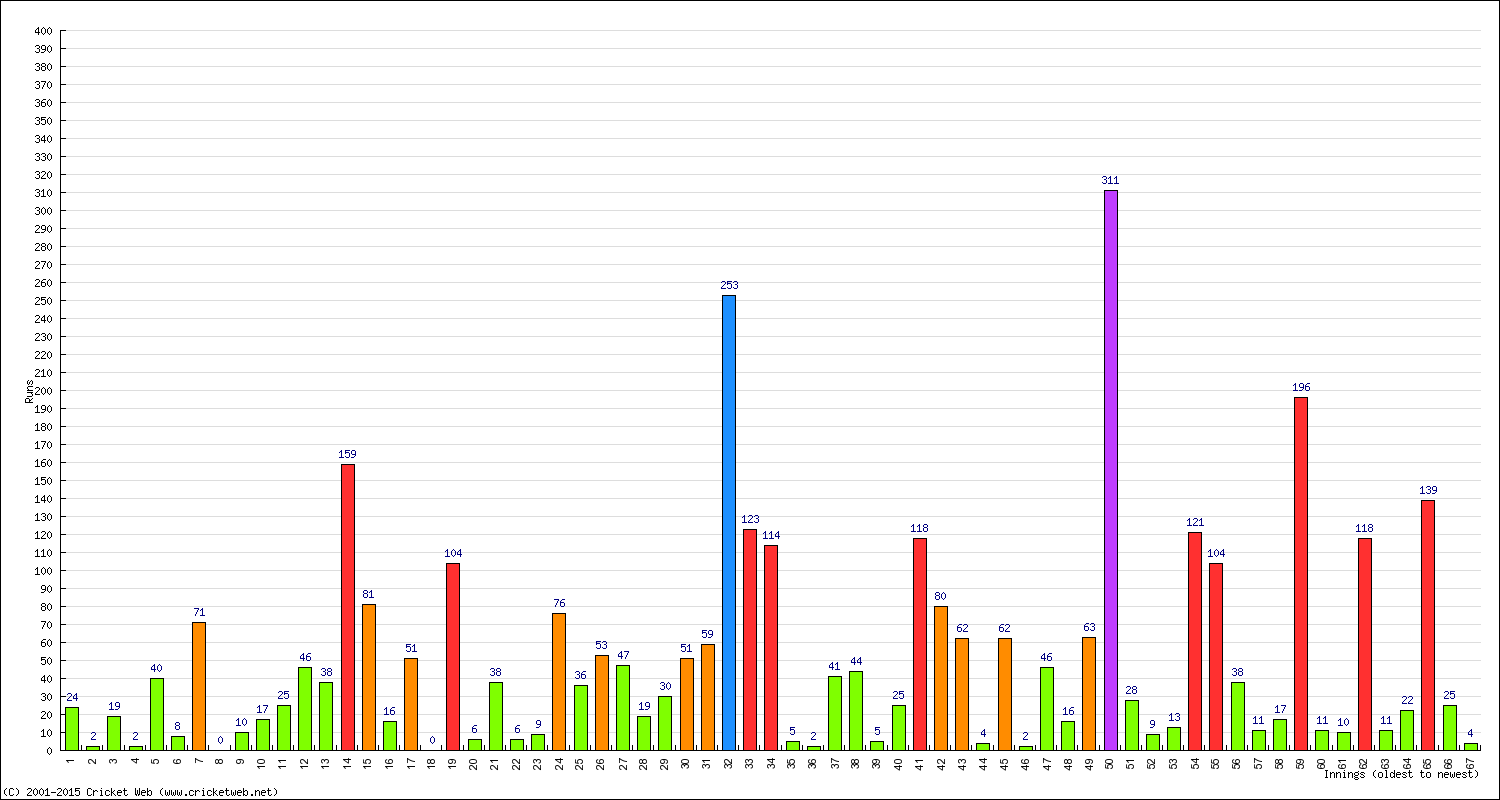
Task: Select the value label '13' at innings 53
Action: (x=1174, y=717)
